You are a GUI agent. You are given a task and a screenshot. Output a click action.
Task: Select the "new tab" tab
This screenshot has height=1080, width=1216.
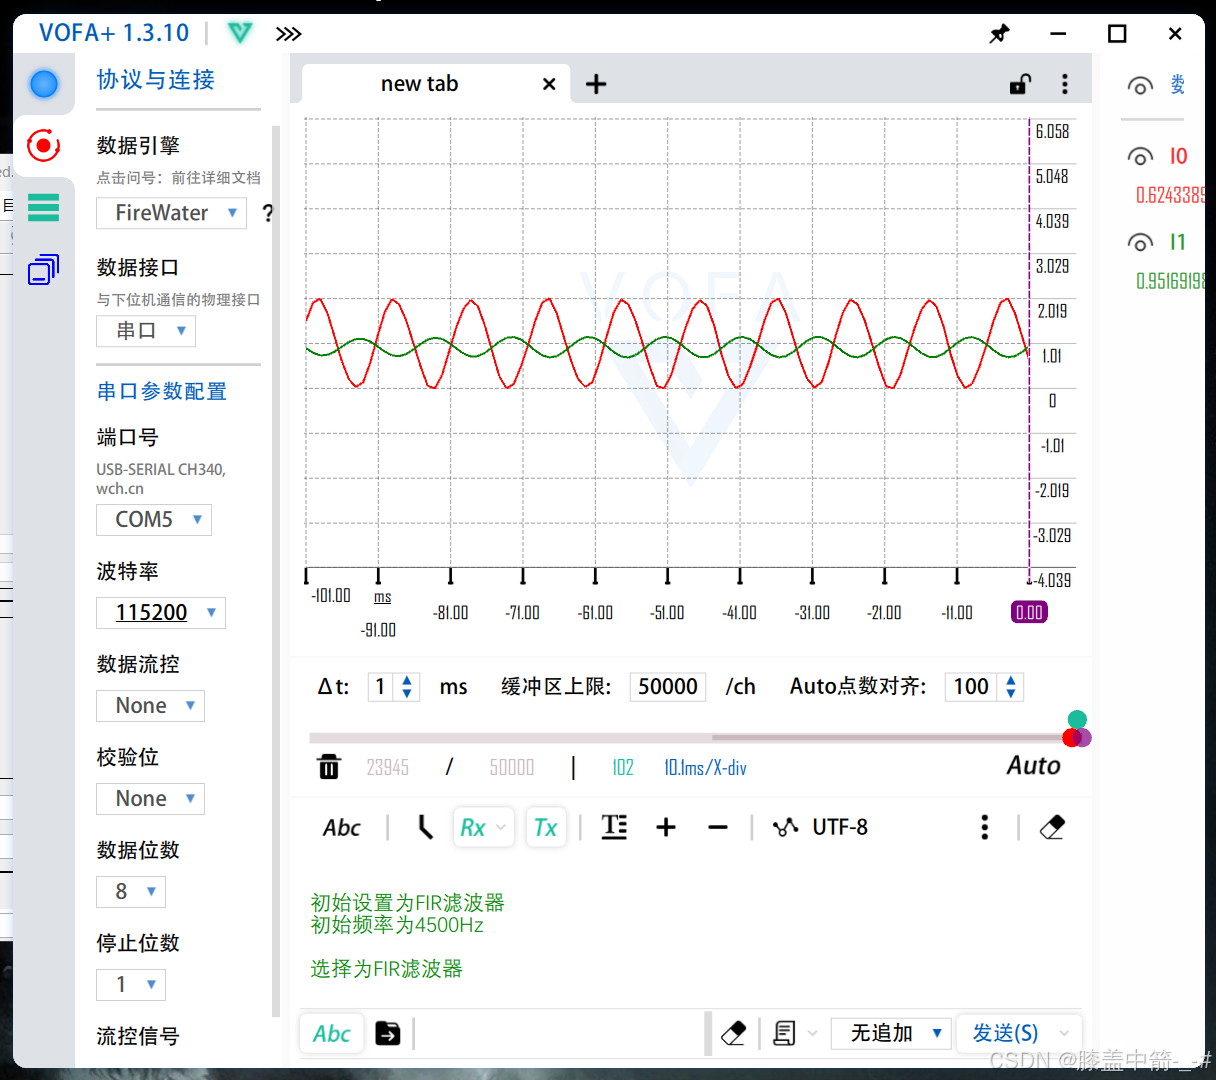click(419, 84)
